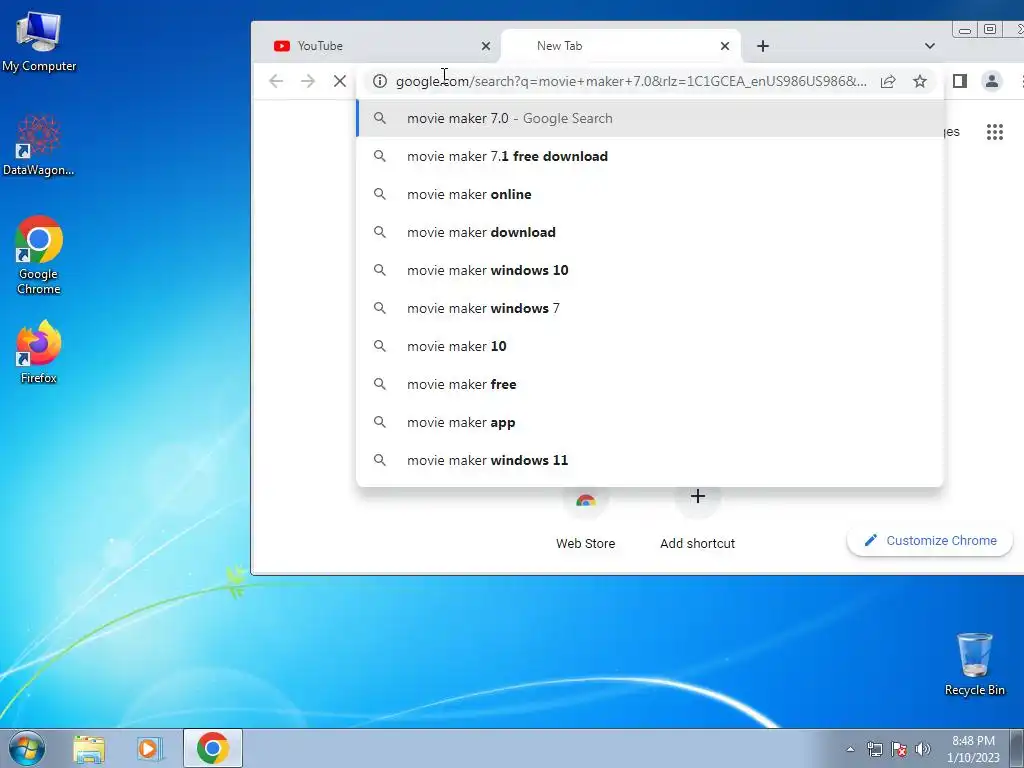This screenshot has height=768, width=1024.
Task: Open Action Center flag icon
Action: click(899, 749)
